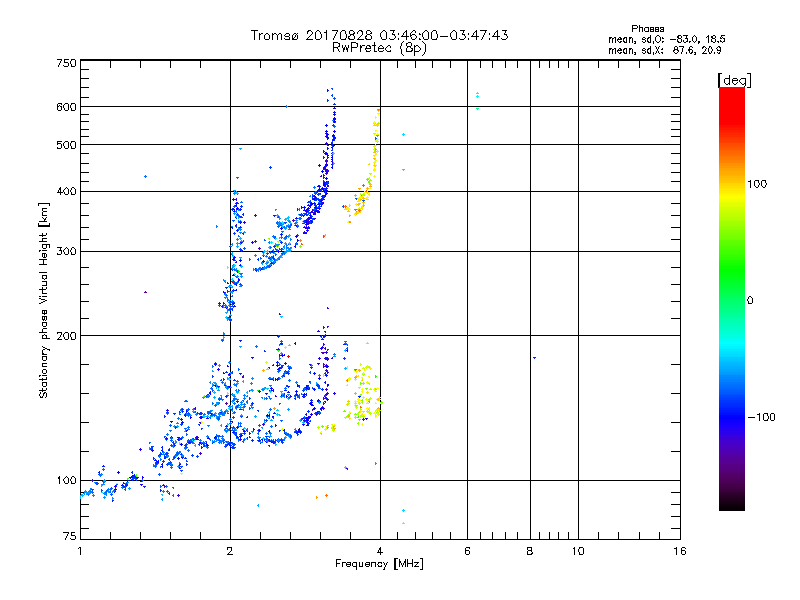Click the 'Frequency [MHz]' axis label
This screenshot has height=600, width=800.
(379, 564)
